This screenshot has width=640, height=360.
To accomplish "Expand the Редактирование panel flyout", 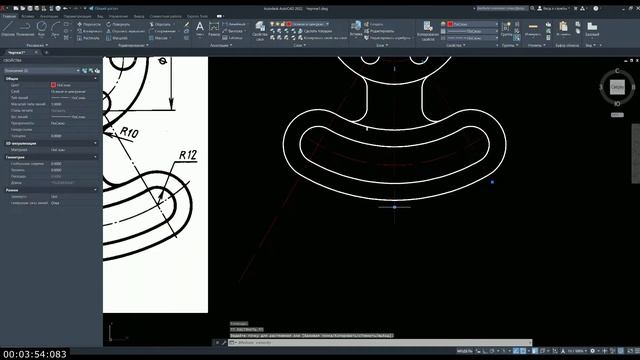I will click(x=133, y=45).
